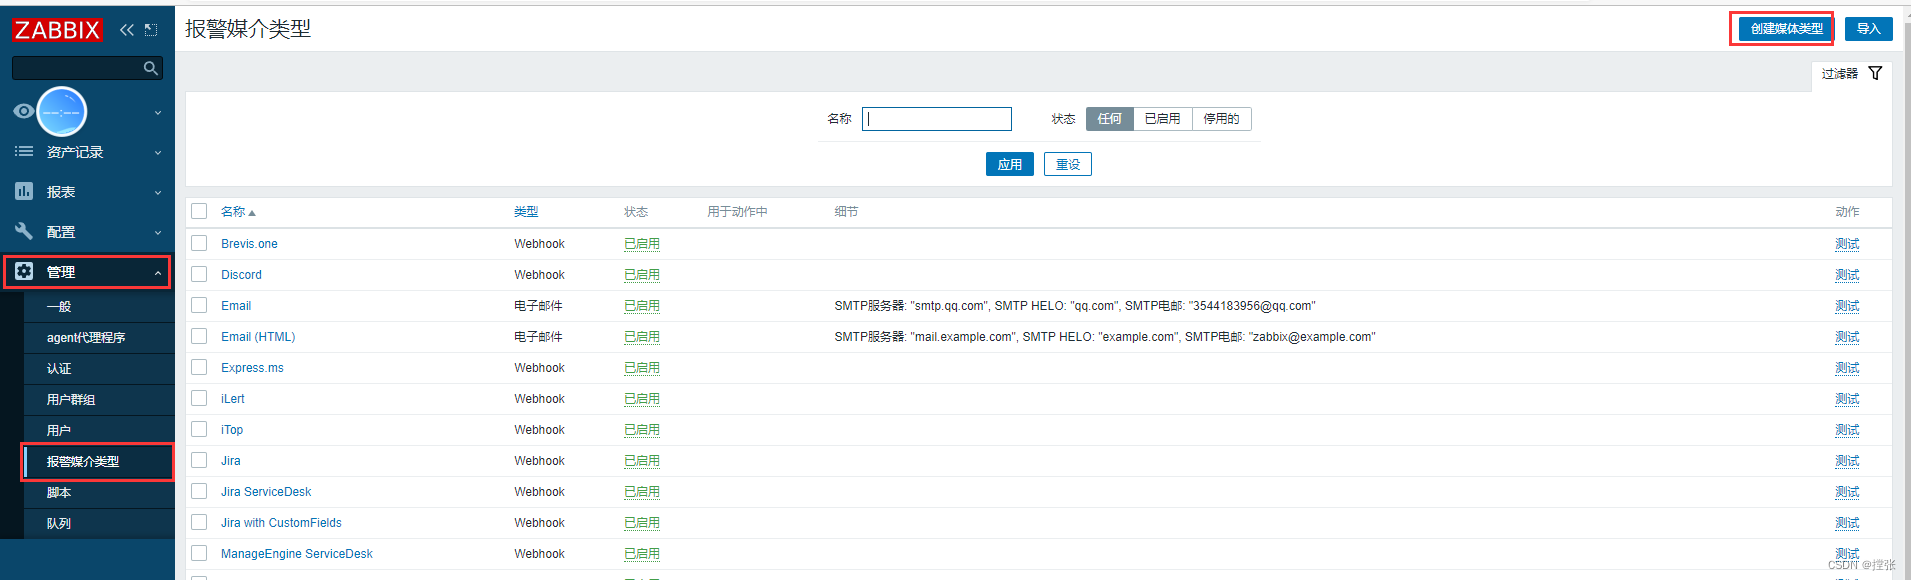
Task: Collapse the sidebar with double-chevron icon
Action: tap(127, 30)
